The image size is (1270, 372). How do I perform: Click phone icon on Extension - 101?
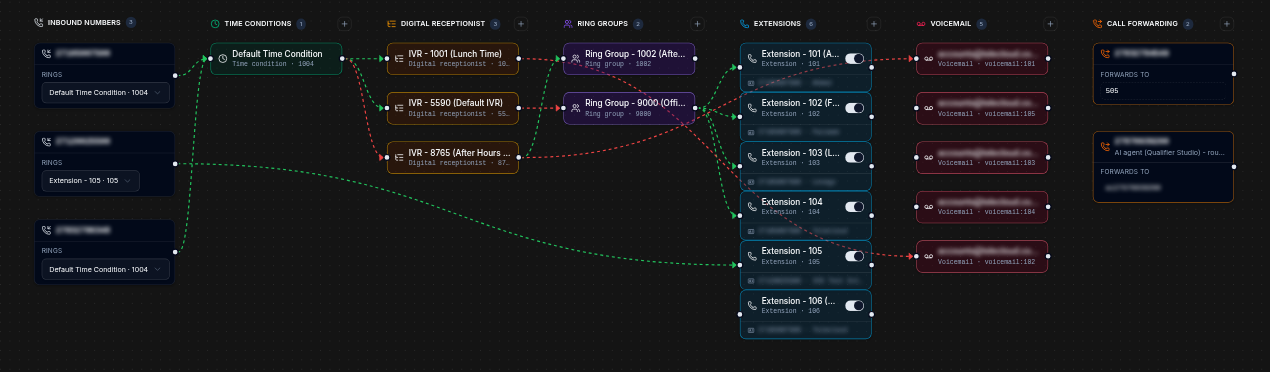point(752,58)
